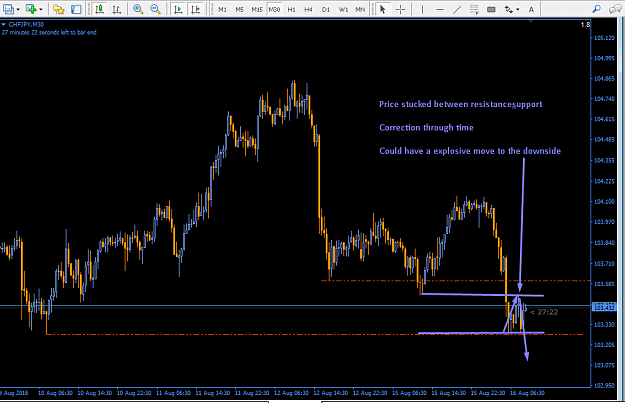Switch timeframe to W1
Image resolution: width=625 pixels, height=403 pixels.
pos(343,9)
